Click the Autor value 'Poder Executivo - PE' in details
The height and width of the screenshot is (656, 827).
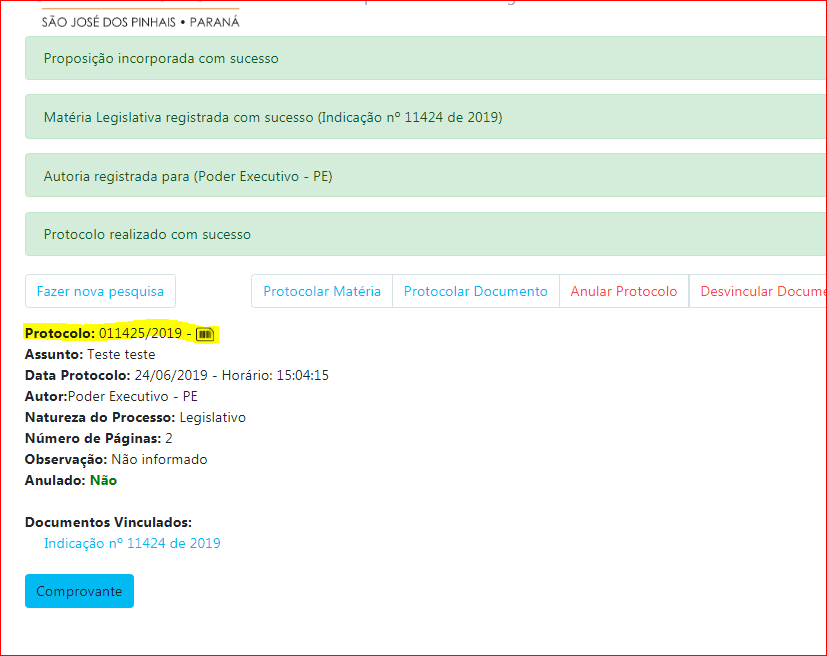(132, 397)
